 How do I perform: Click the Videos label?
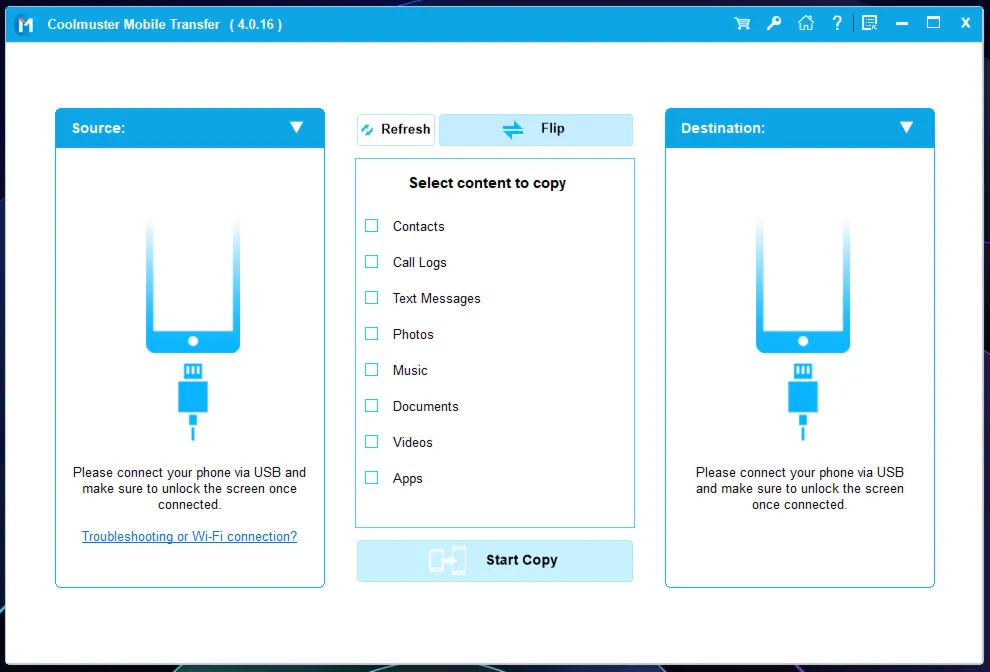413,442
